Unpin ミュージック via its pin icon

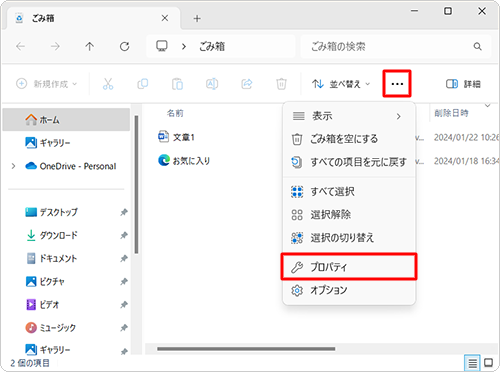click(x=124, y=328)
